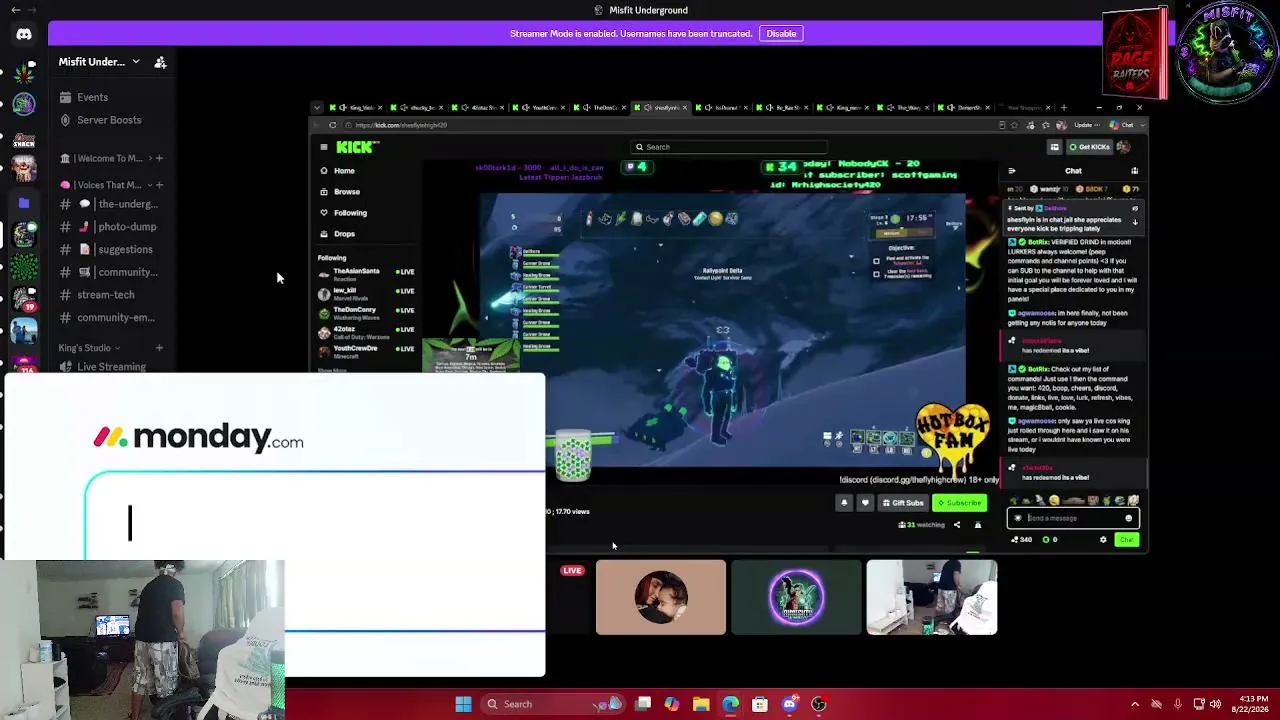Collapse the King's Studio category
Screen dimensions: 1280x720
tap(89, 348)
